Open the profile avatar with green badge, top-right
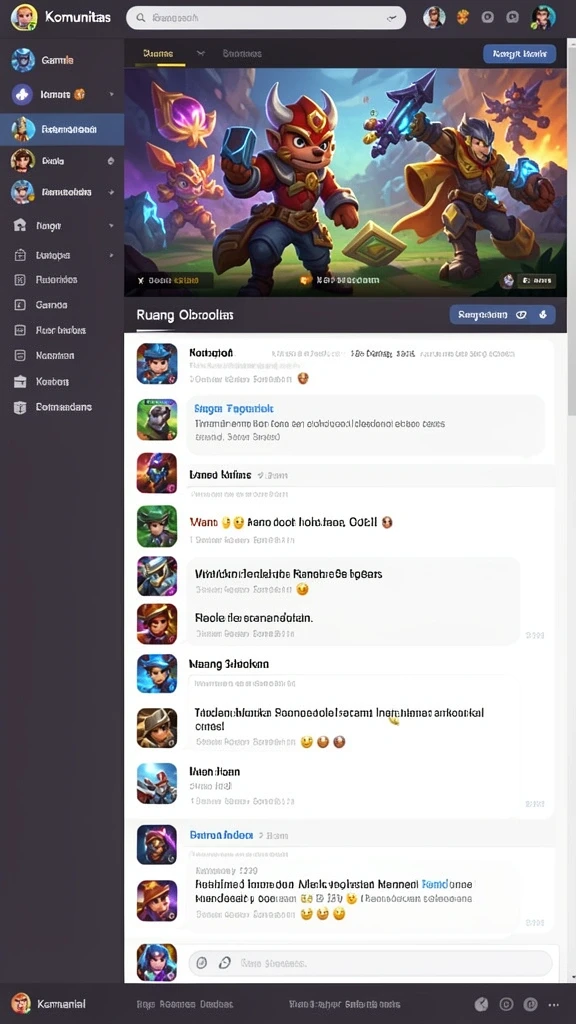Viewport: 576px width, 1024px height. [543, 17]
